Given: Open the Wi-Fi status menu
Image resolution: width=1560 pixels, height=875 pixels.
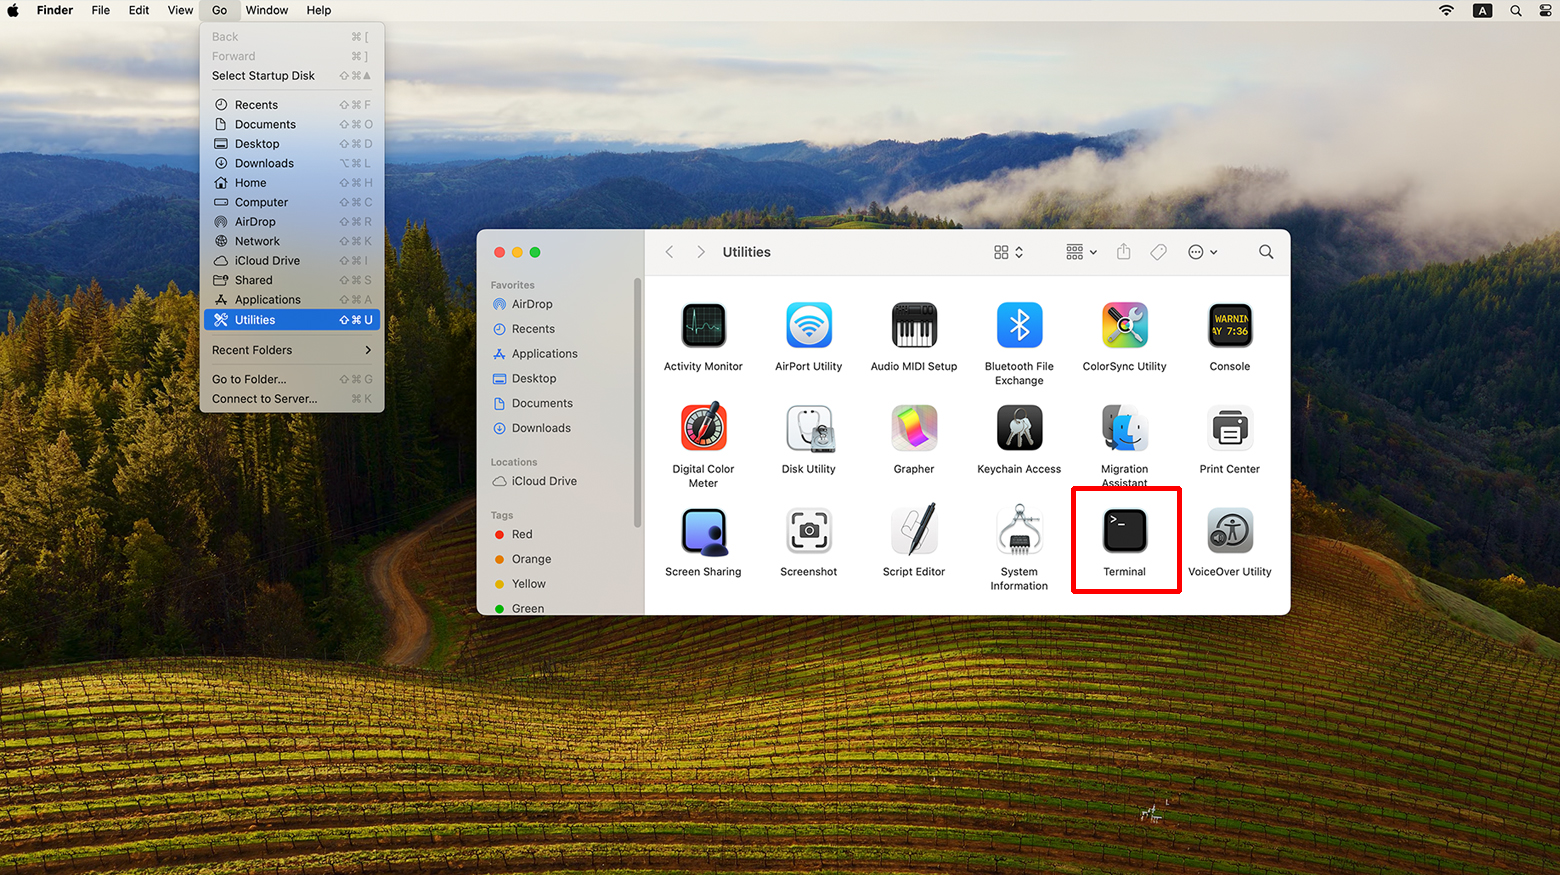Looking at the screenshot, I should click(x=1446, y=10).
